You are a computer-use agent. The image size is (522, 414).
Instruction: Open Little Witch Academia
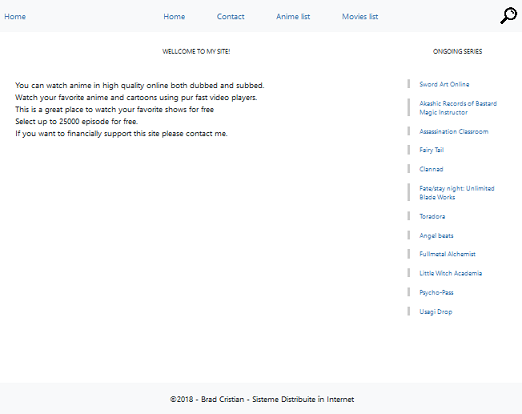tap(451, 273)
